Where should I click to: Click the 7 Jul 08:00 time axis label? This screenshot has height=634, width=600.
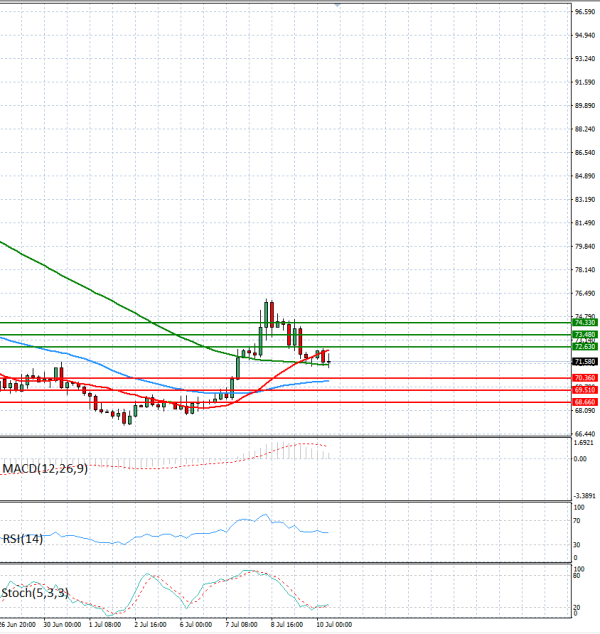[x=242, y=625]
